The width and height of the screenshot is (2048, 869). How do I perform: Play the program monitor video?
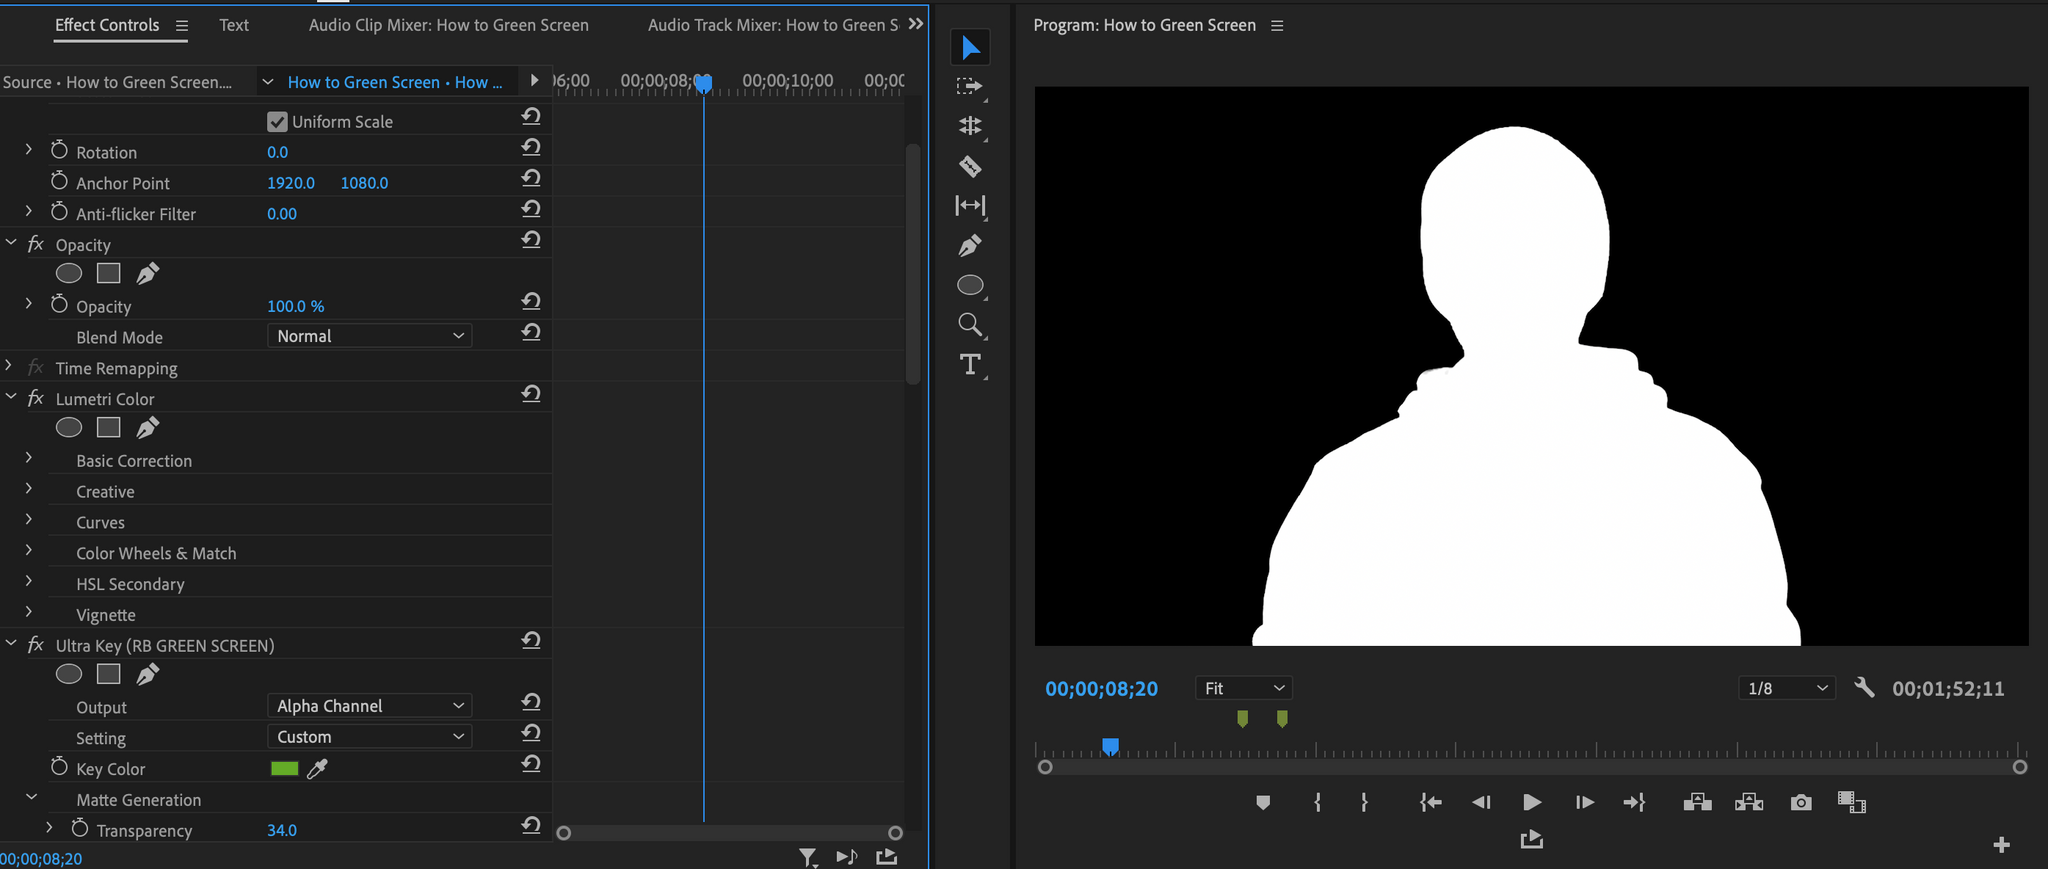[1531, 802]
